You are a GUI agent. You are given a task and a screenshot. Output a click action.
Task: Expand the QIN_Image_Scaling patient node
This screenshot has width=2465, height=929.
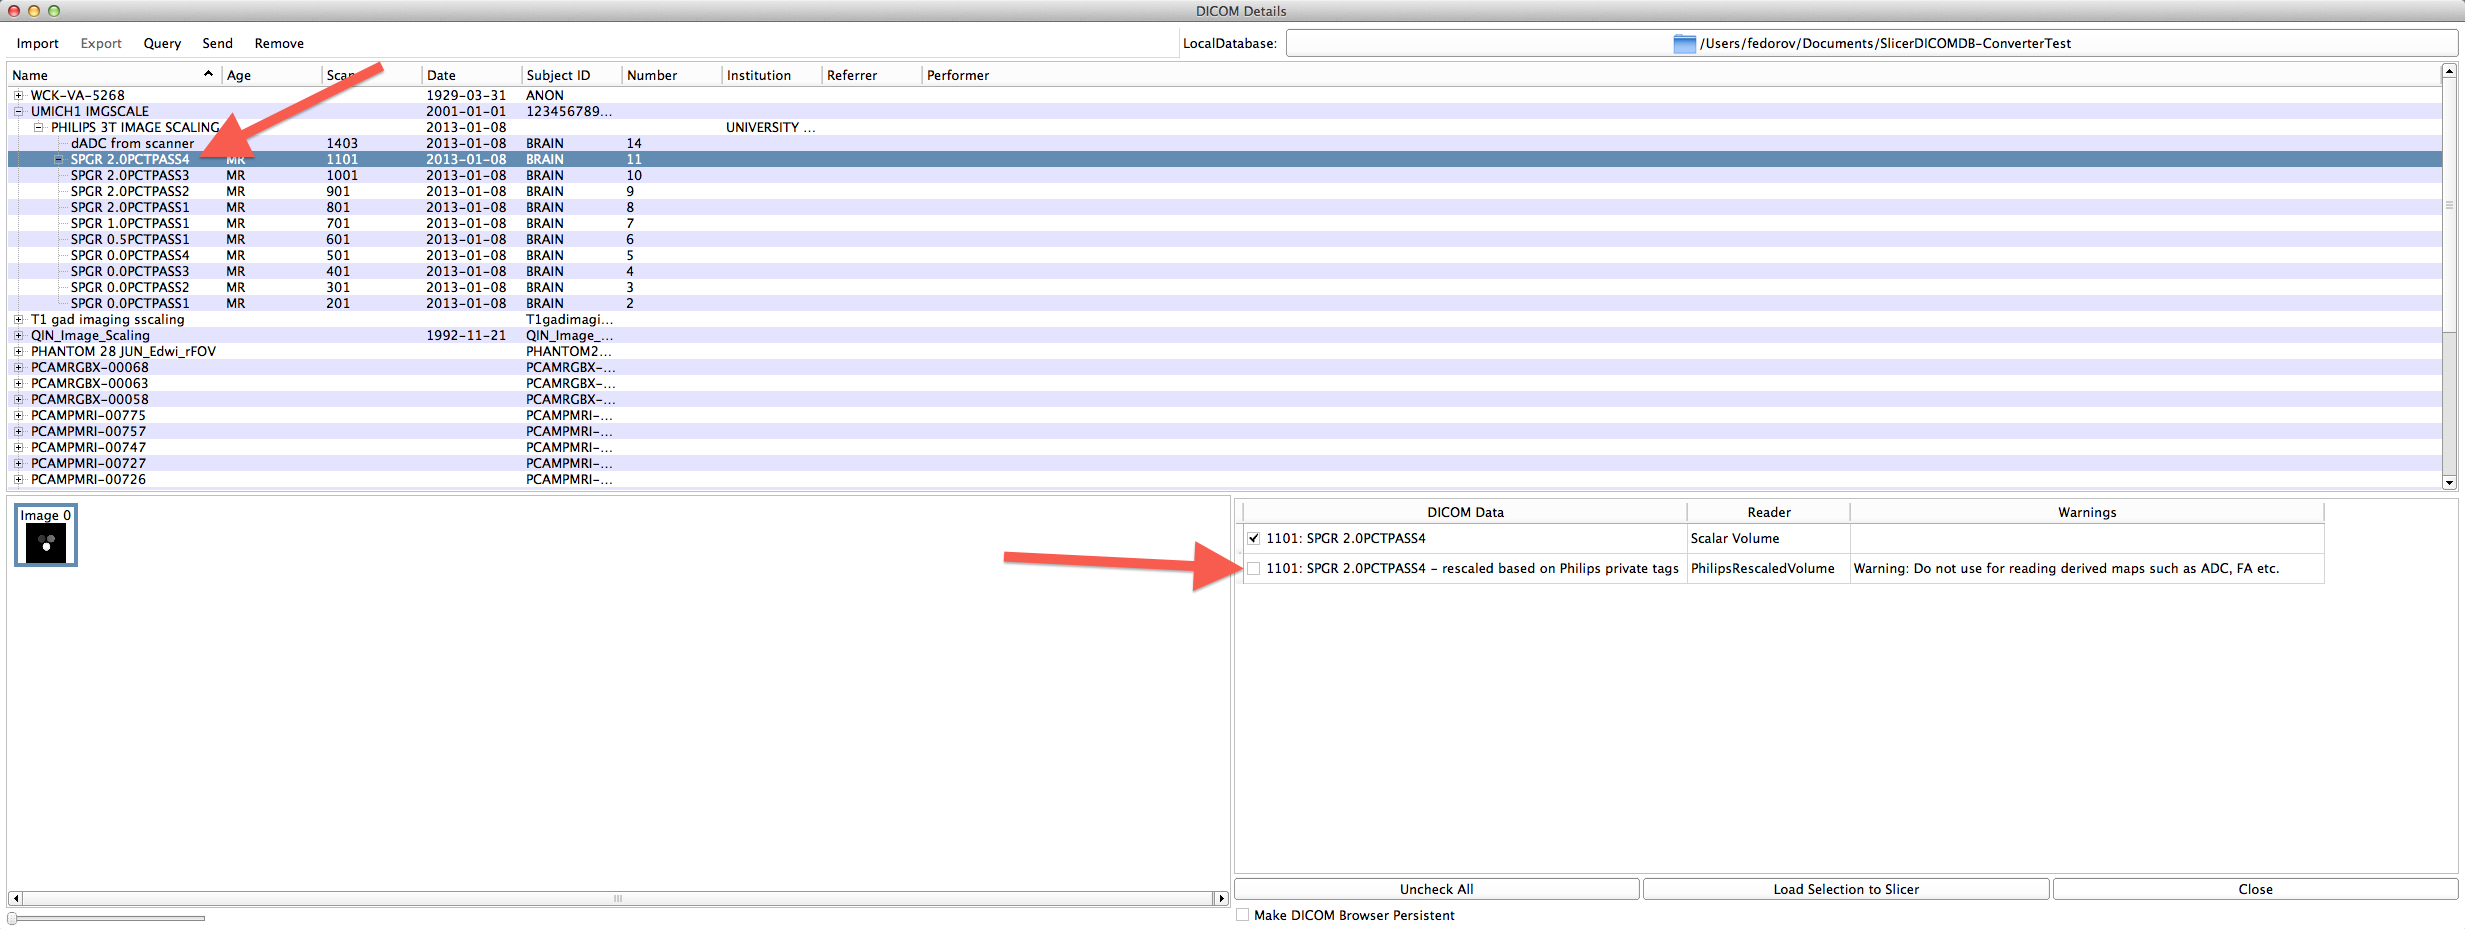[x=18, y=336]
